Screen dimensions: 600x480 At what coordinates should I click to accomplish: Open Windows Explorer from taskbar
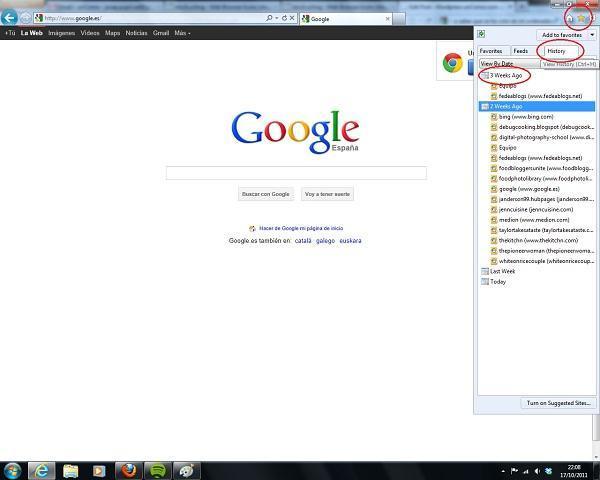click(x=70, y=471)
